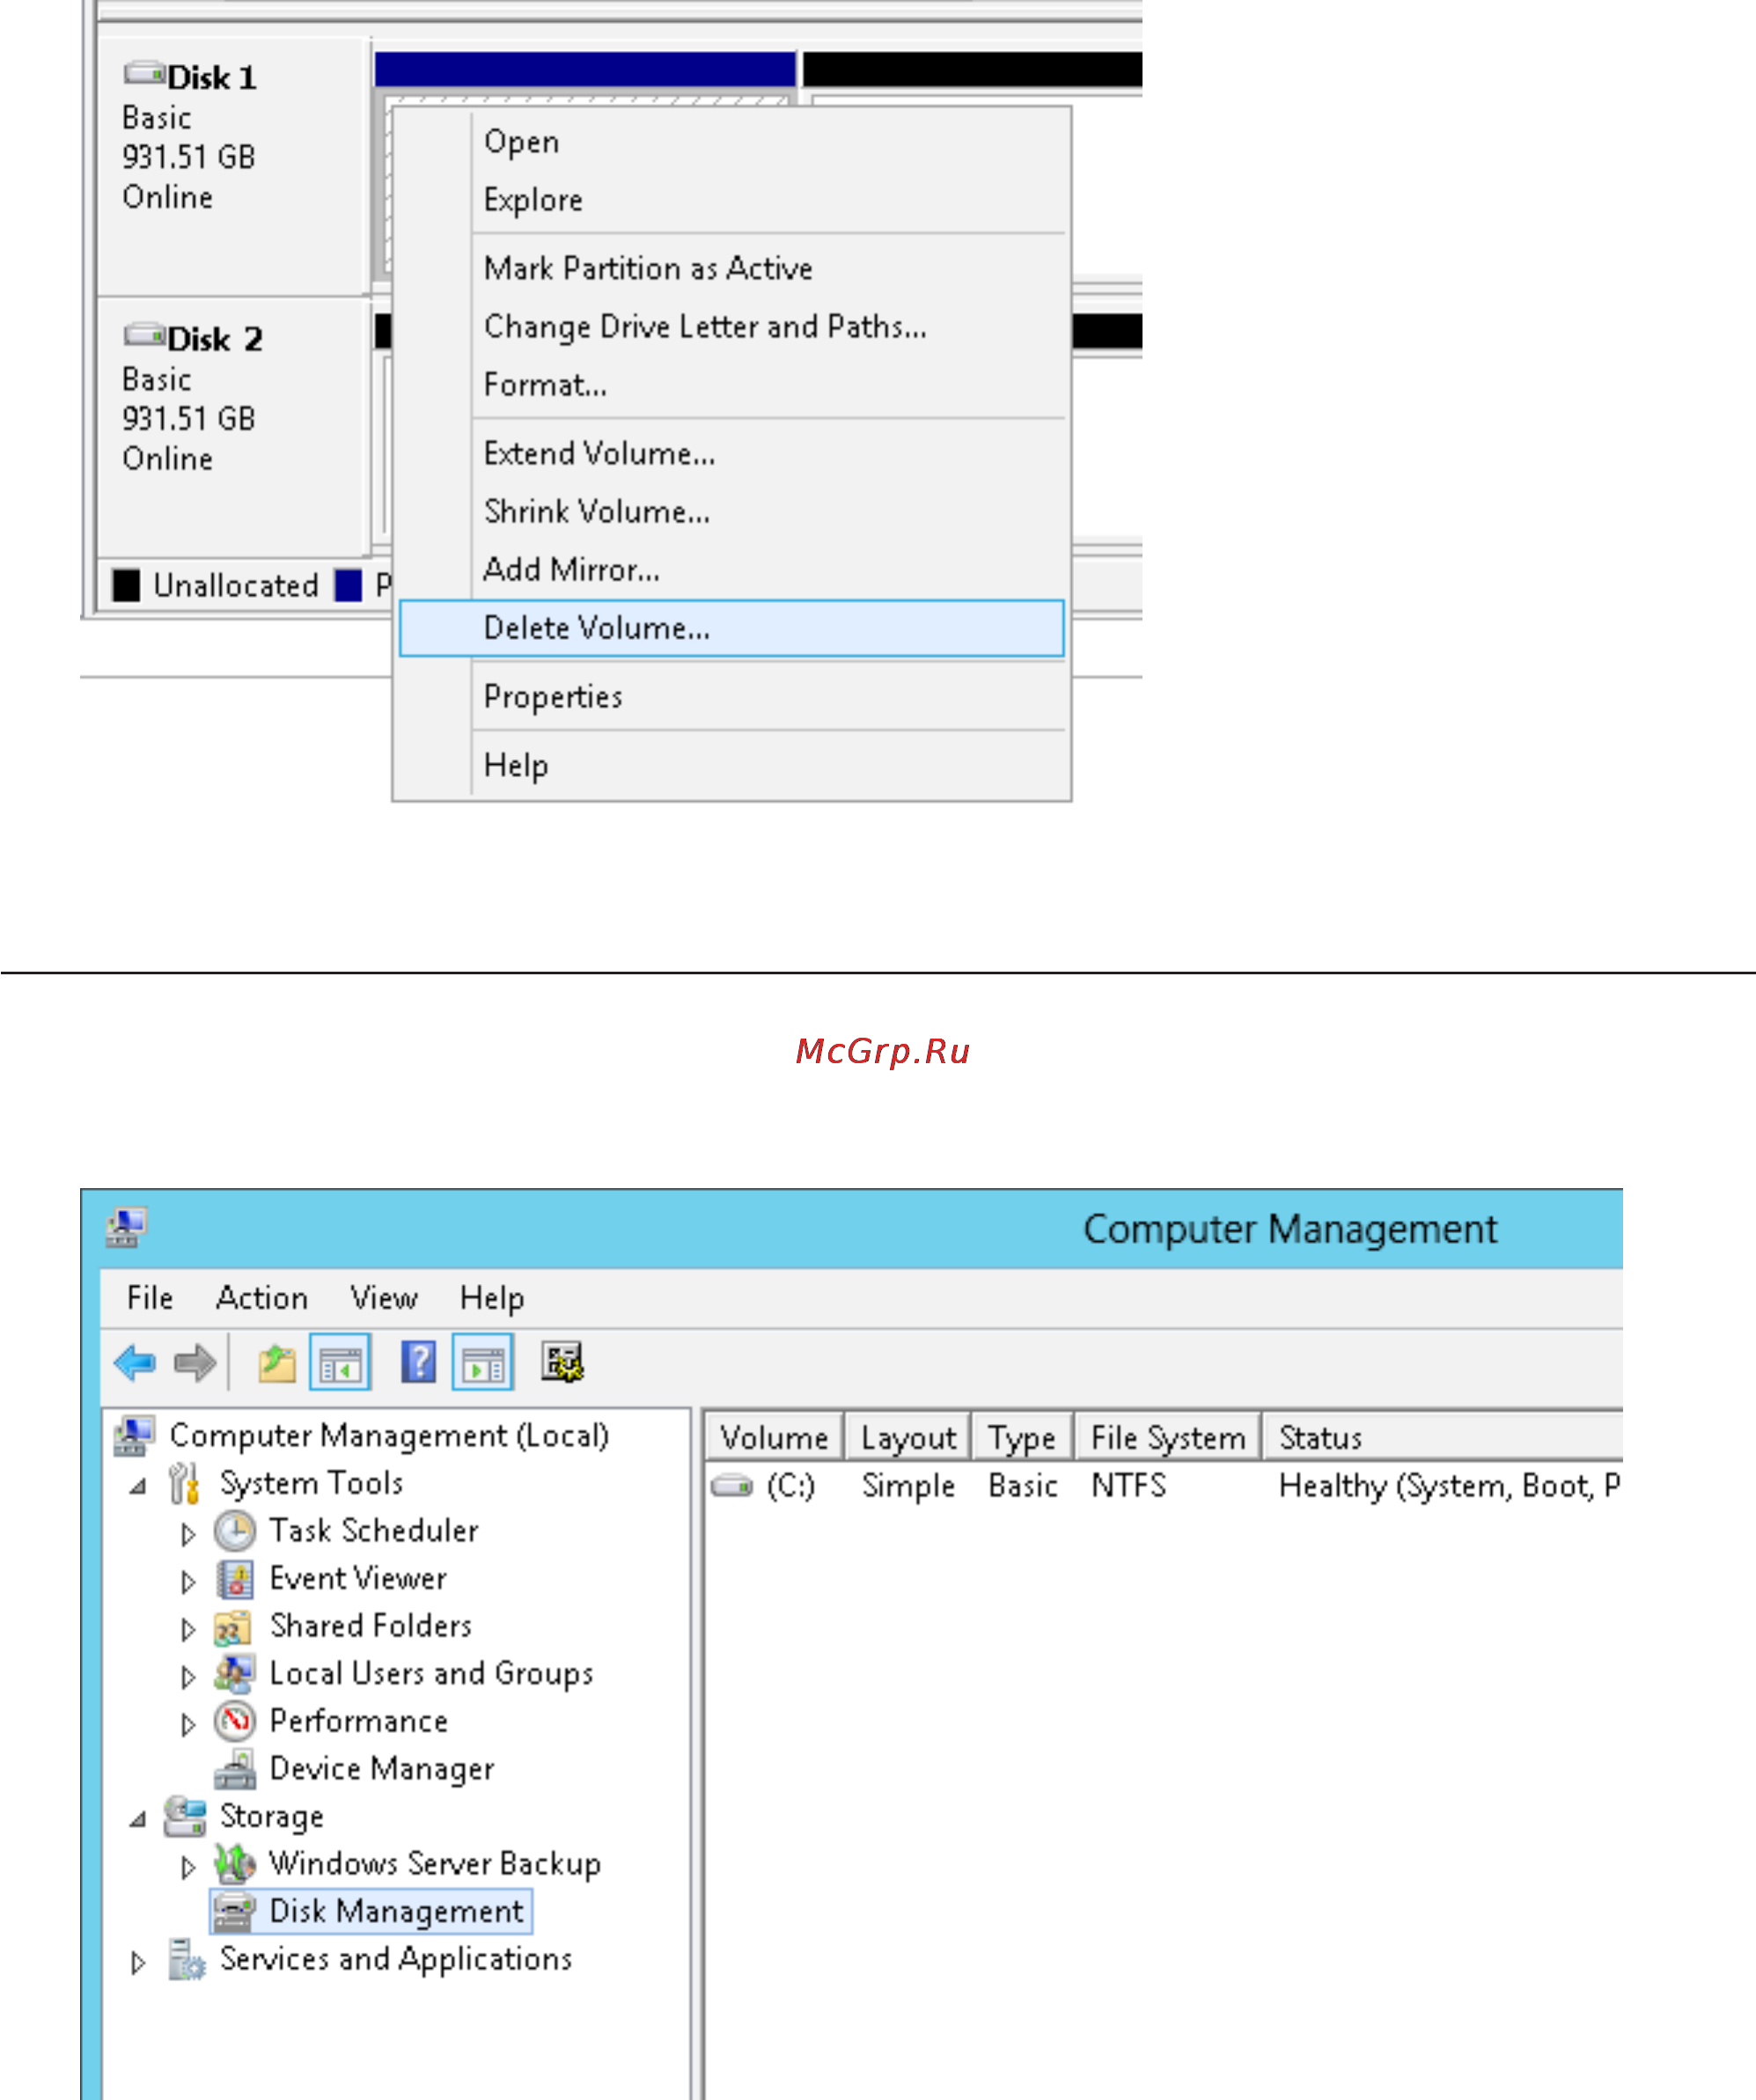The image size is (1756, 2100).
Task: Expand Windows Server Backup node arrow
Action: [188, 1867]
